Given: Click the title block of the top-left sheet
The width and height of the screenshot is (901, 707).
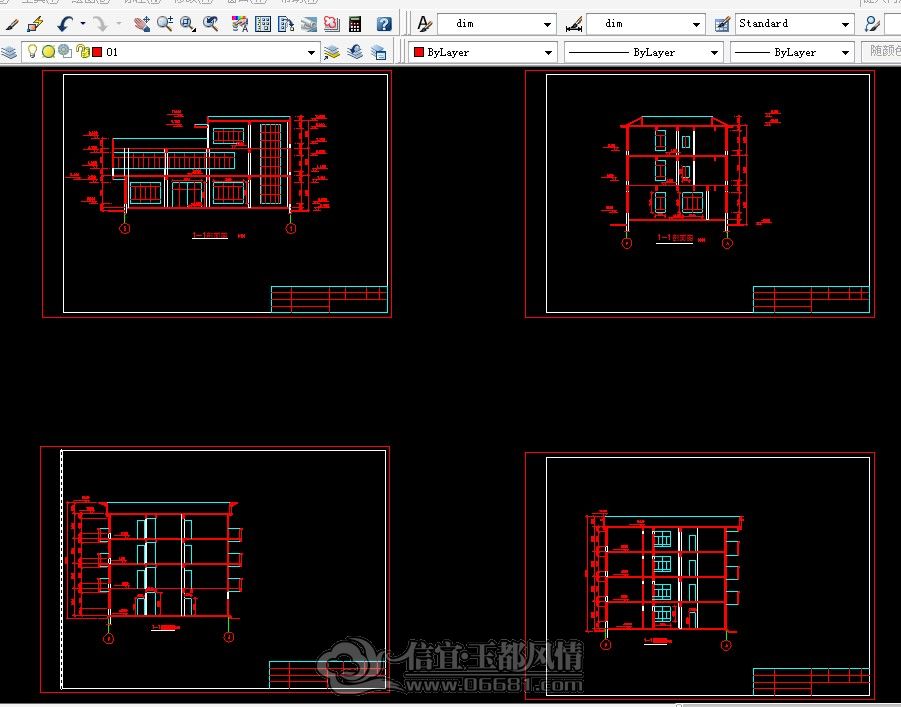Looking at the screenshot, I should 329,299.
